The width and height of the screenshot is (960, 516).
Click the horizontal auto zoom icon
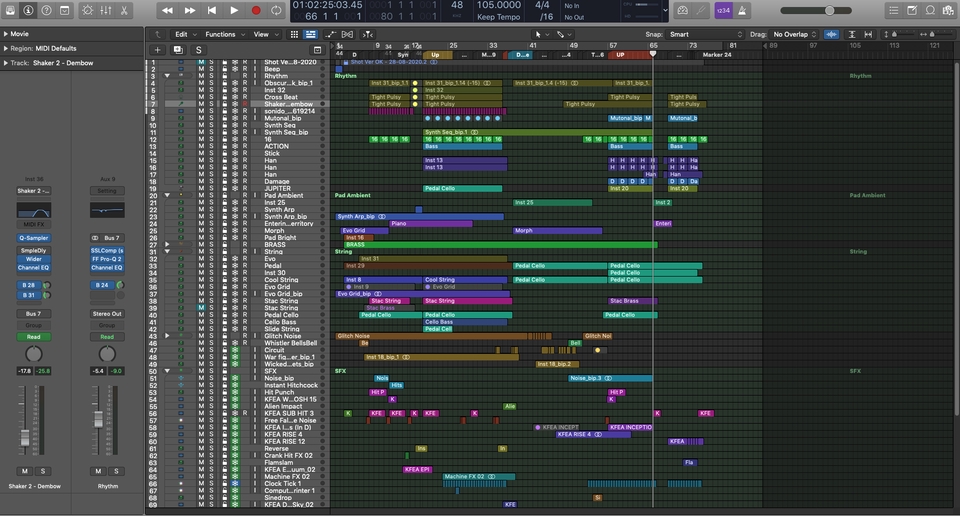(868, 34)
